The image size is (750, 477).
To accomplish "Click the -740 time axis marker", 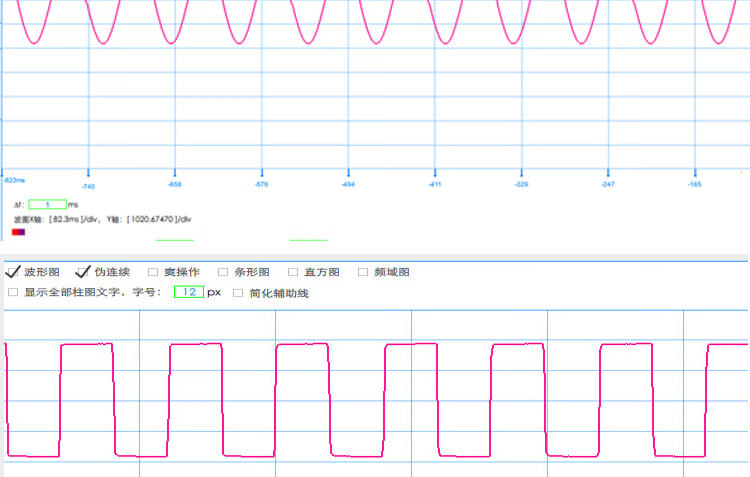I will click(x=88, y=186).
